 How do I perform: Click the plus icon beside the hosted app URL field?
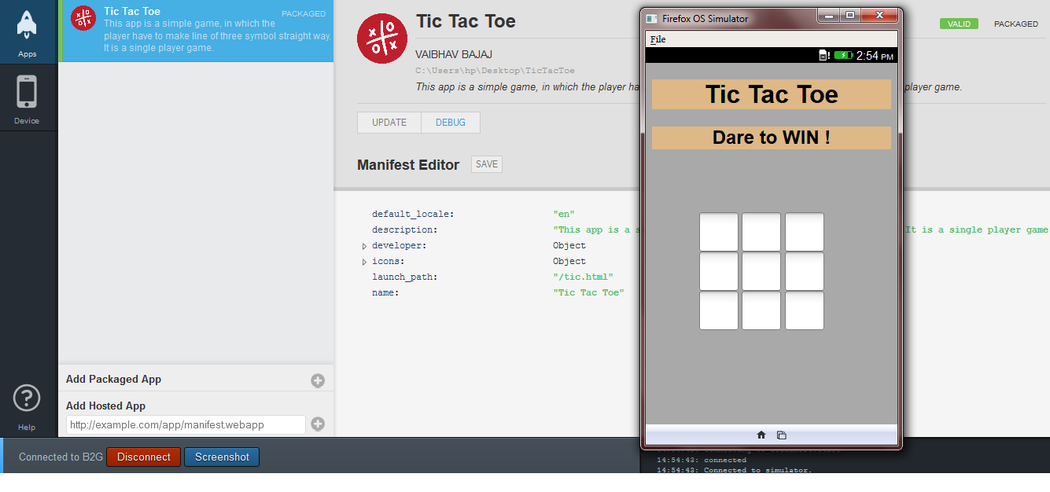click(x=318, y=424)
